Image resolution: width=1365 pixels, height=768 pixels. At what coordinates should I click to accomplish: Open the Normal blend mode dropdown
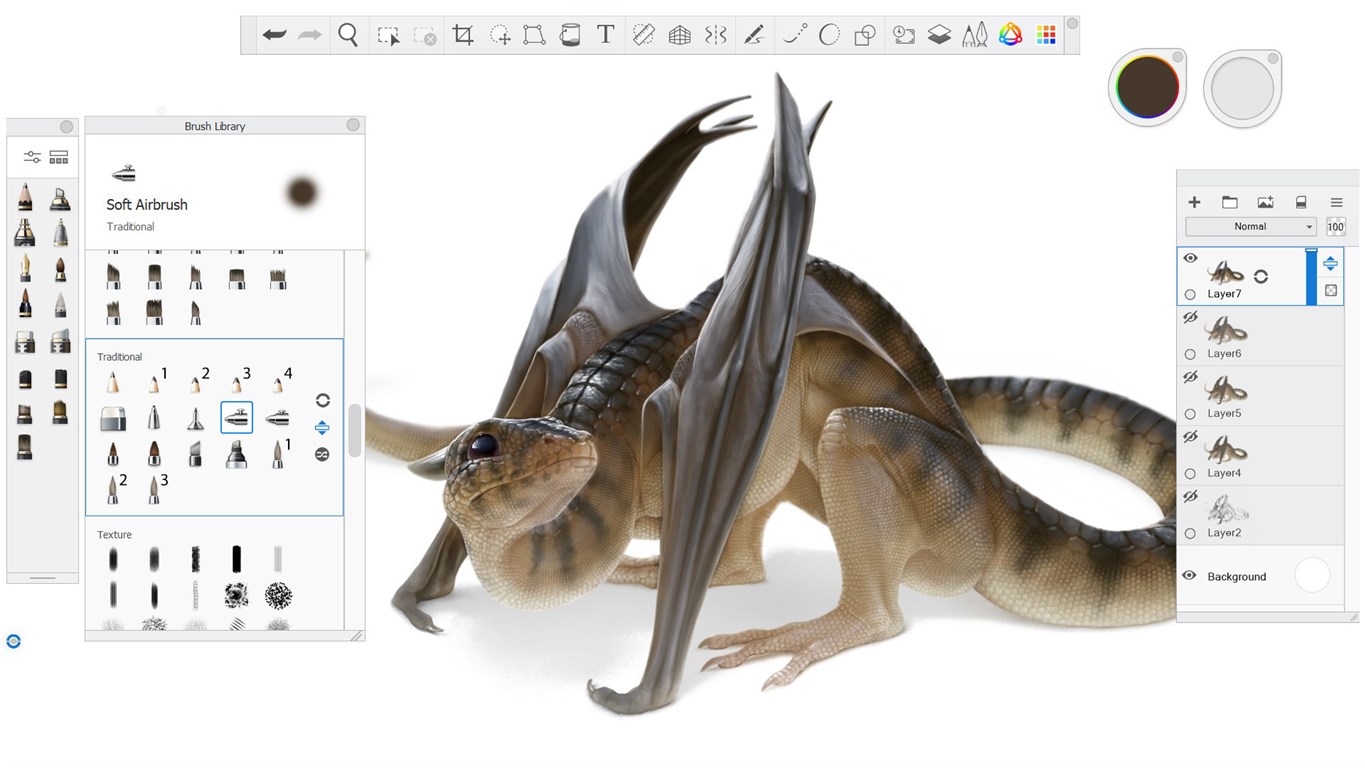pyautogui.click(x=1251, y=227)
